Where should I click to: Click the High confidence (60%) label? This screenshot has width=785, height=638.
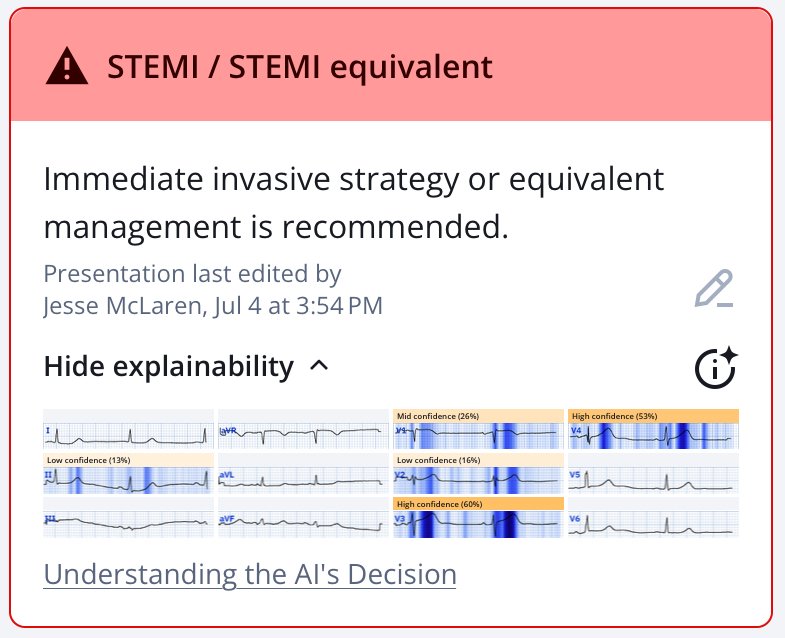point(440,504)
